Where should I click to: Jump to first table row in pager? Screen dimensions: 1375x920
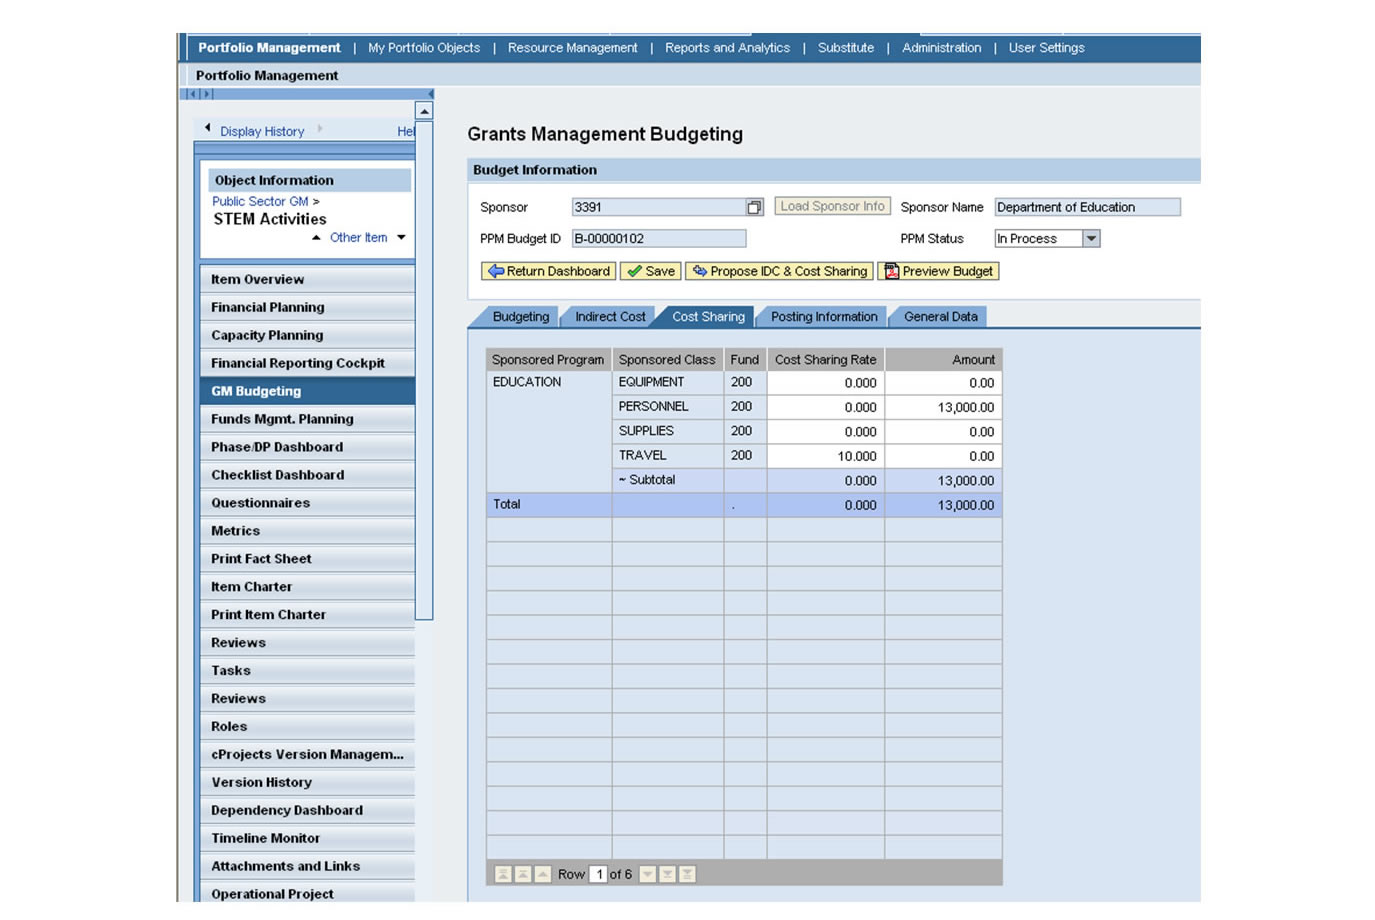pyautogui.click(x=503, y=874)
